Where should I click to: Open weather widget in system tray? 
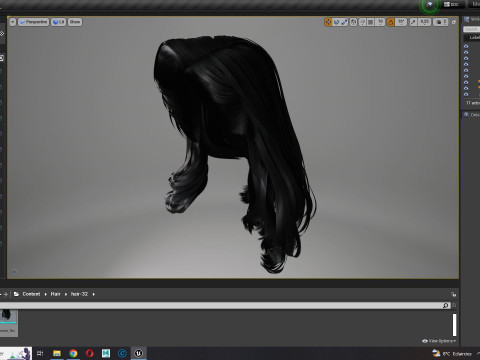(452, 353)
